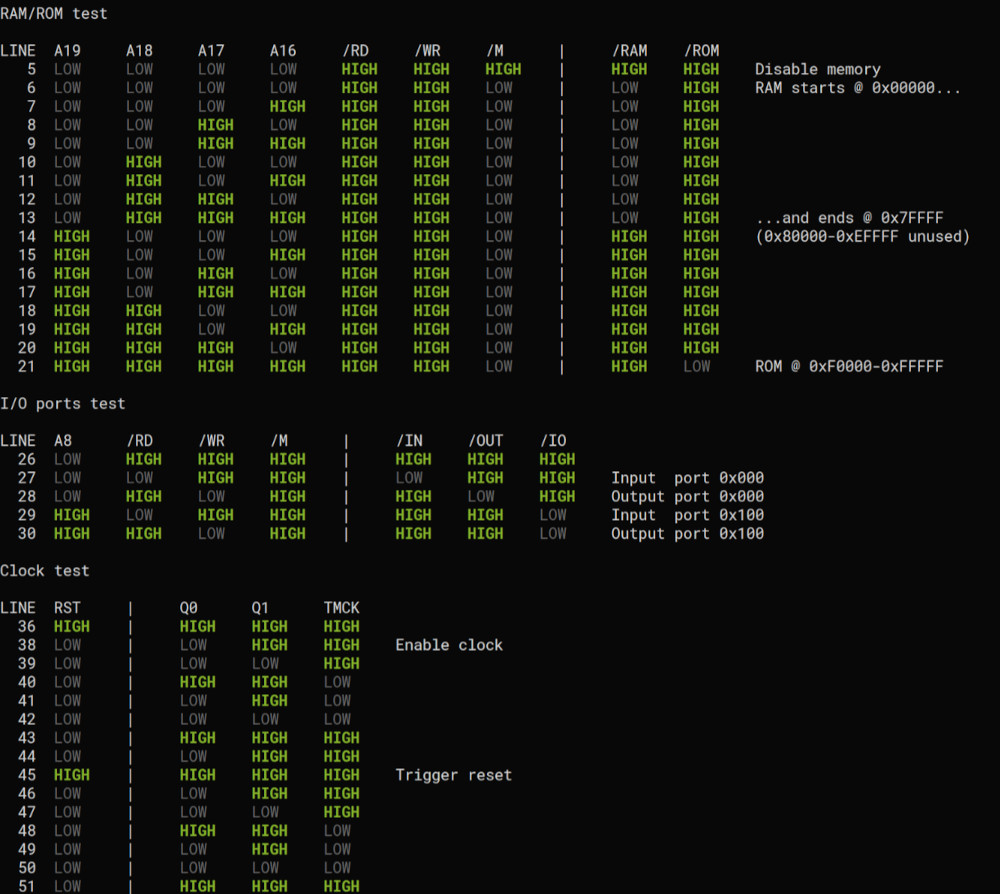Click the /ROM column header
This screenshot has height=894, width=1000.
point(701,50)
